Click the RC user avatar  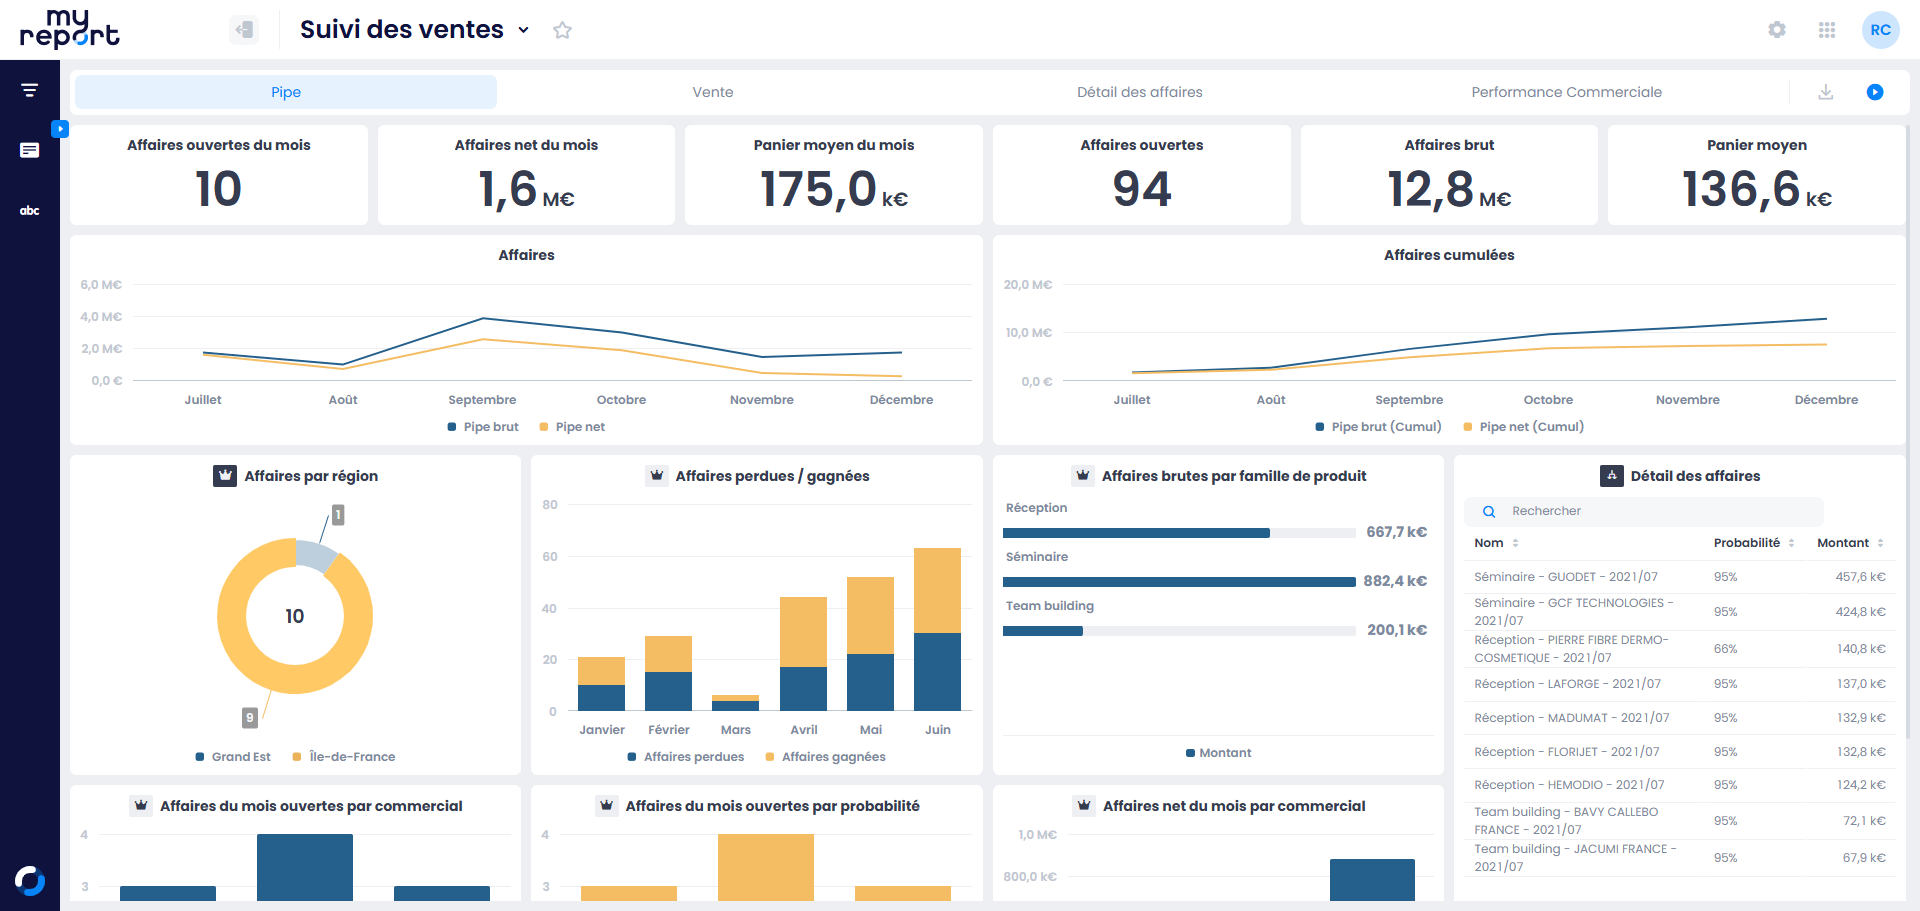(1880, 30)
